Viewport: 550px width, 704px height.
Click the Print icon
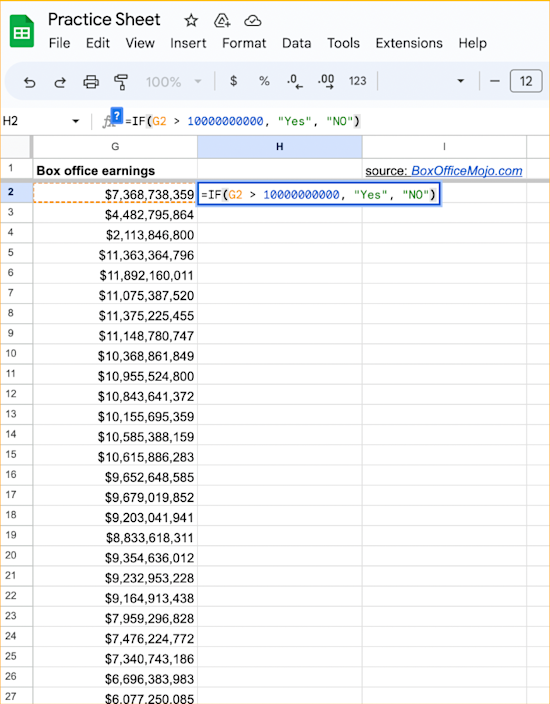[91, 82]
